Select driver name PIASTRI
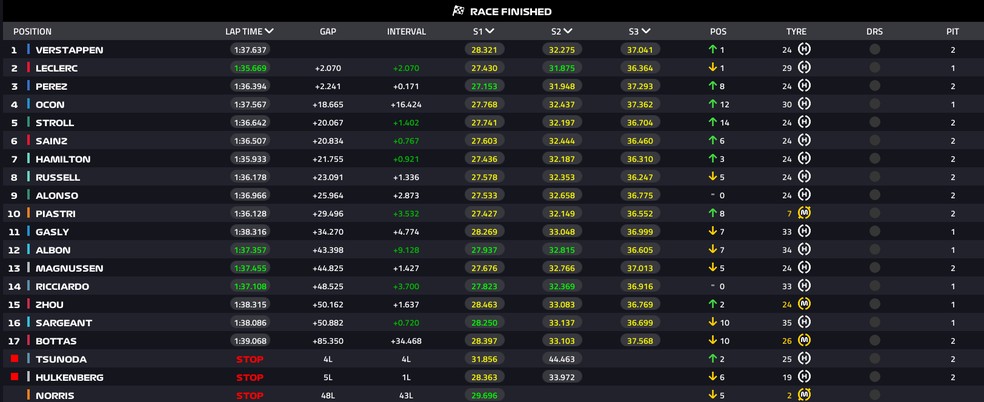Screen dimensions: 984x402 pyautogui.click(x=55, y=214)
